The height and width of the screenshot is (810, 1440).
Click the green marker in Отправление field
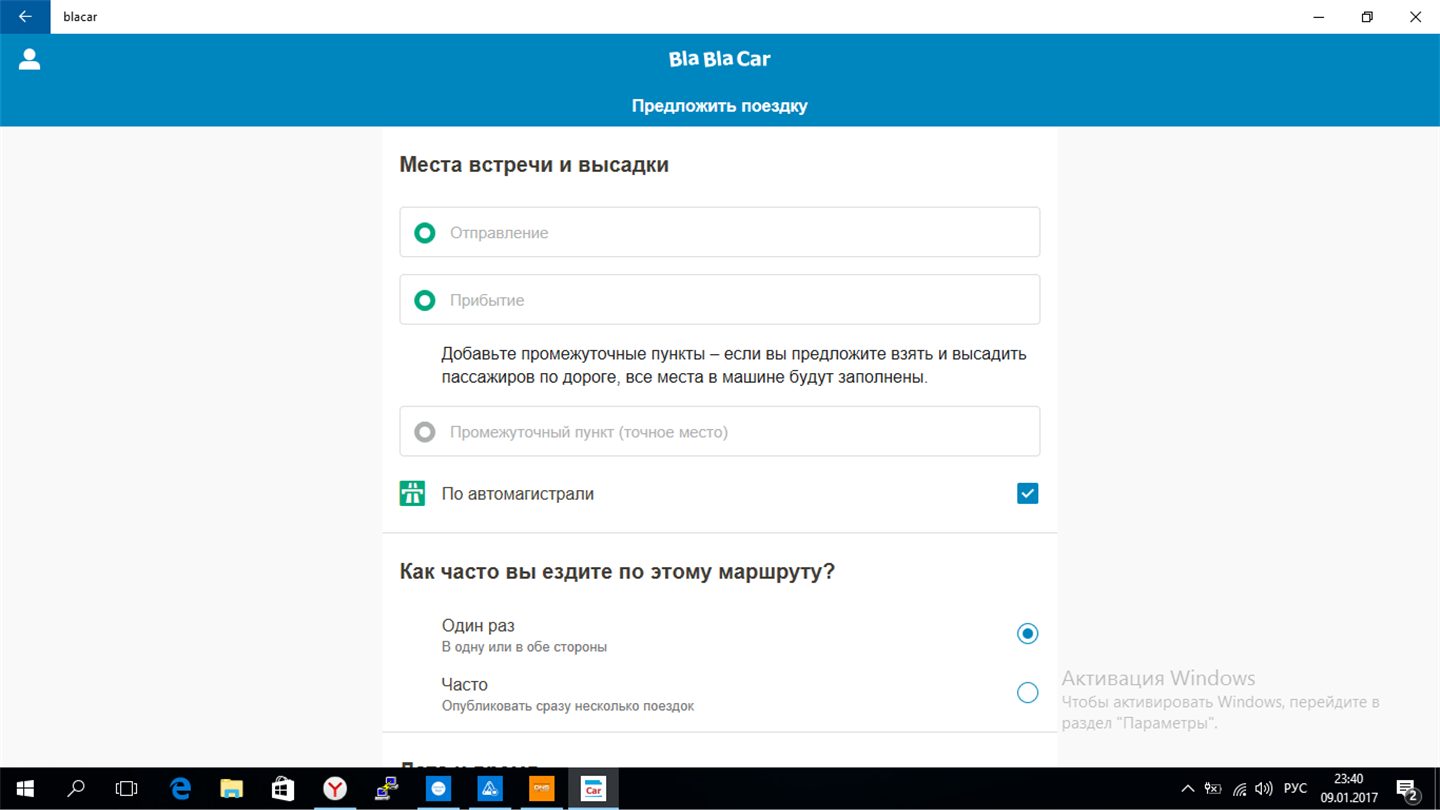(425, 233)
